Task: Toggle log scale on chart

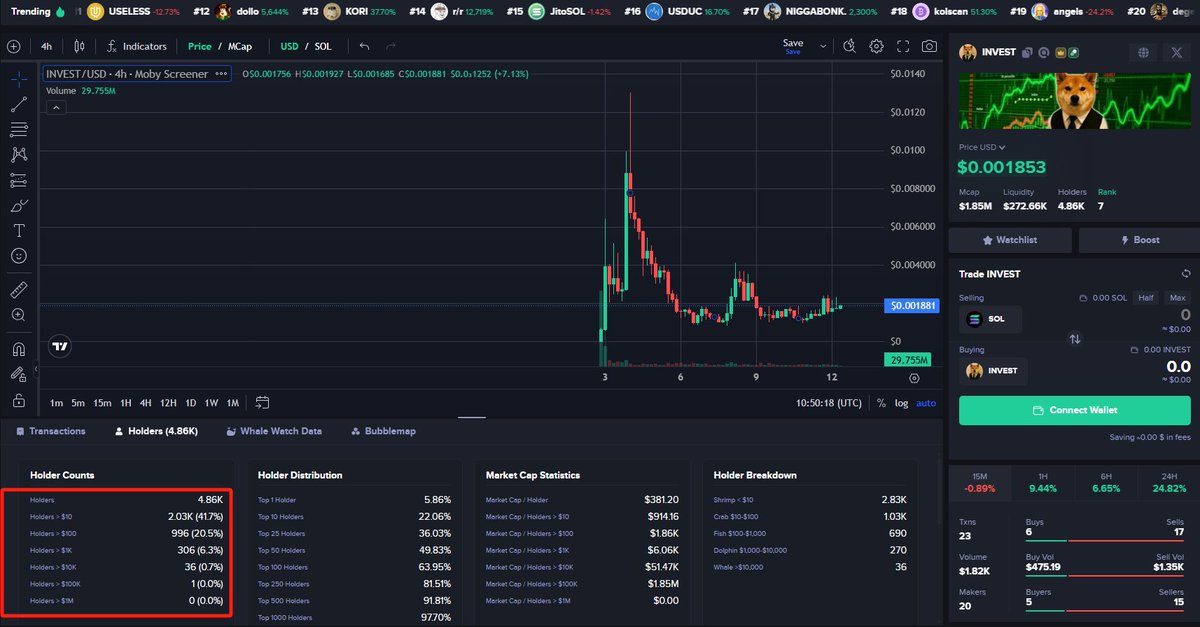Action: coord(901,403)
